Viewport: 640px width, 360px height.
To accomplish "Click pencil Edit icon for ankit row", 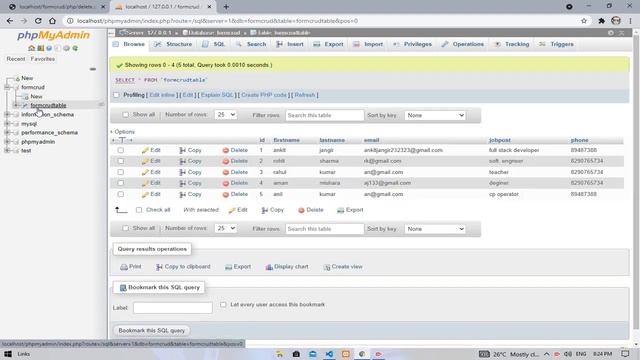I will 145,150.
